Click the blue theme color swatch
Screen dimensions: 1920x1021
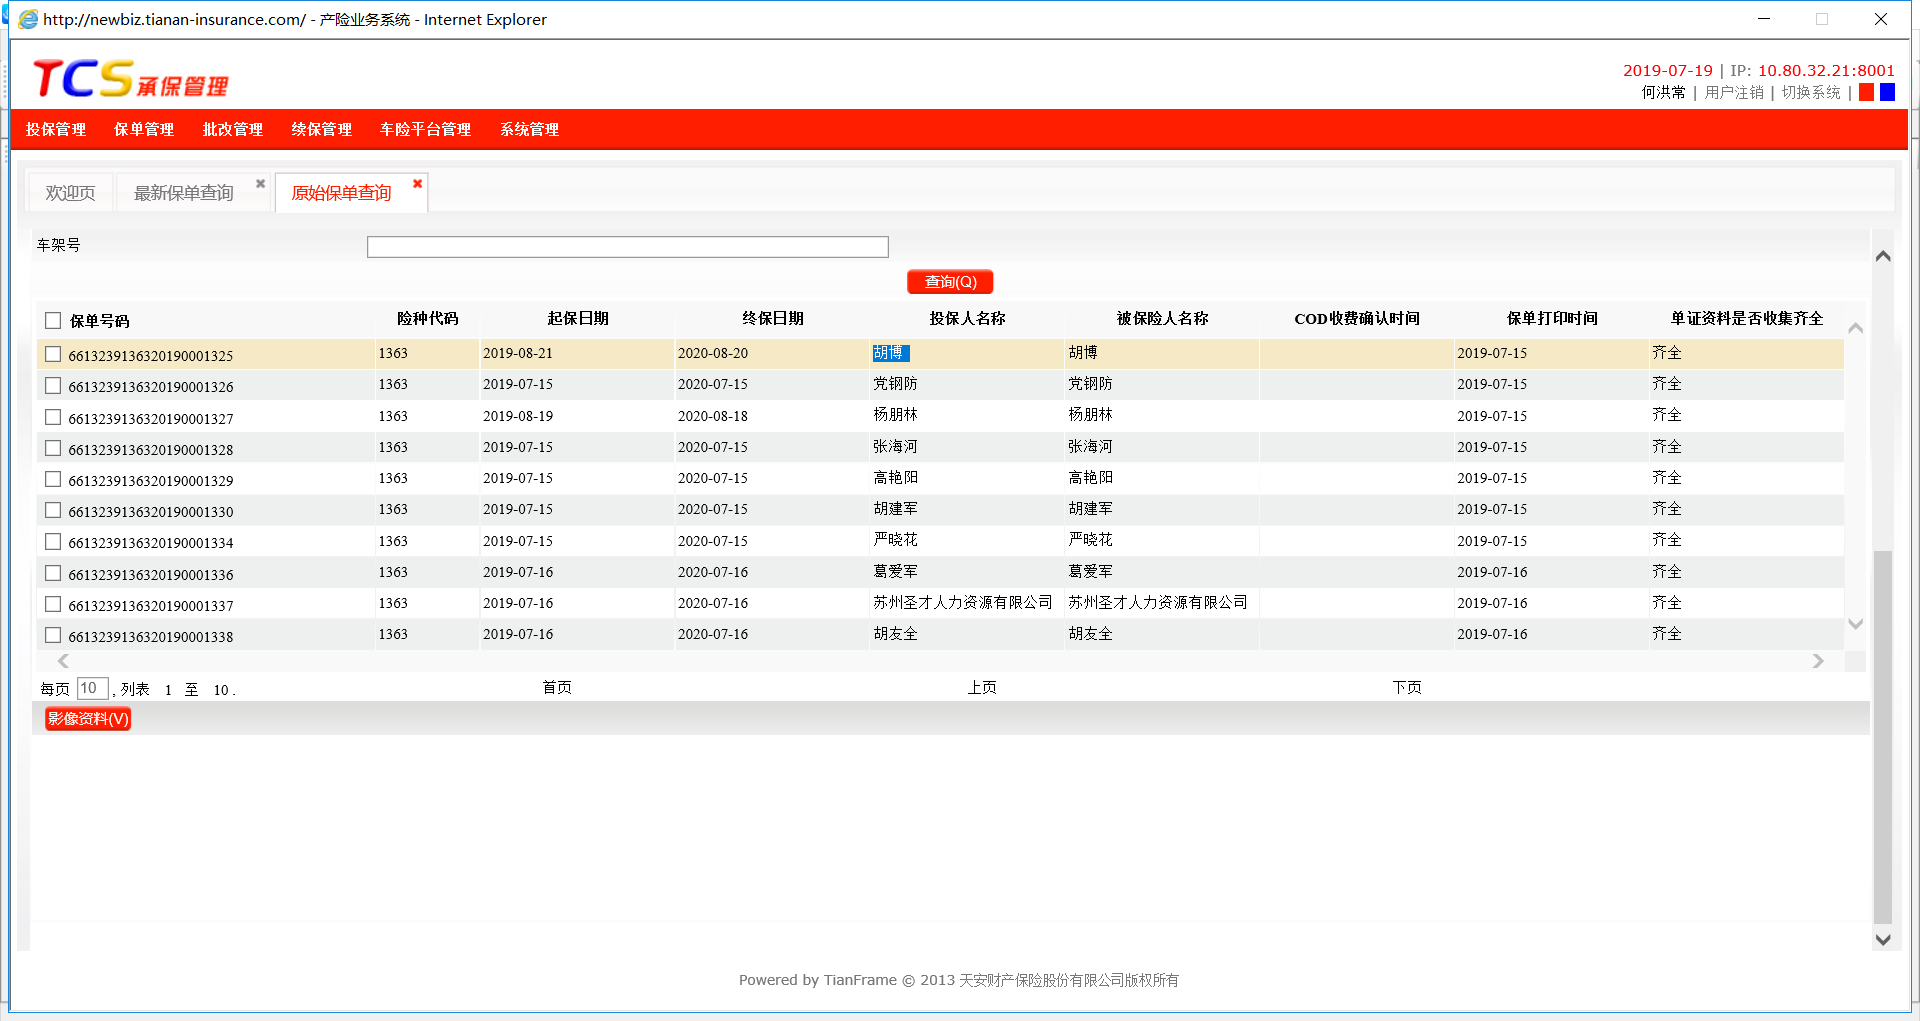click(1887, 92)
